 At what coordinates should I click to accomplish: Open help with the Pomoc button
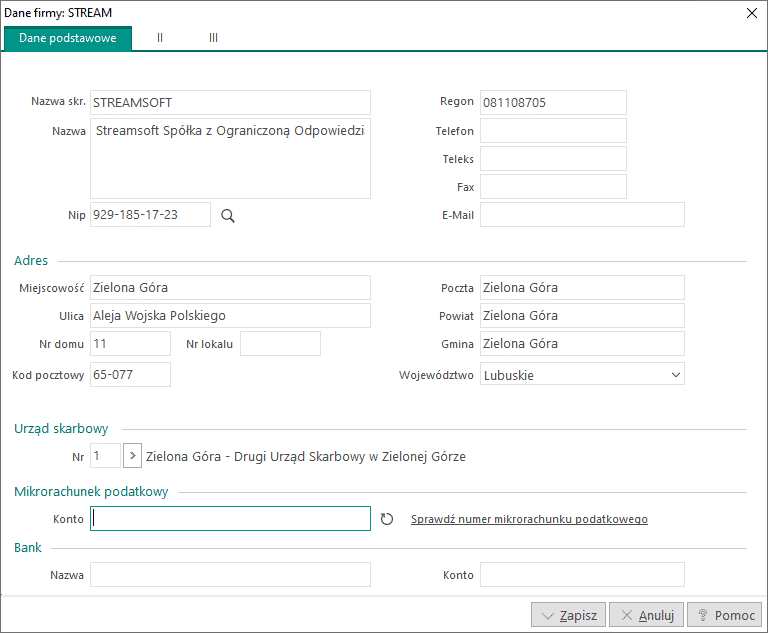724,615
